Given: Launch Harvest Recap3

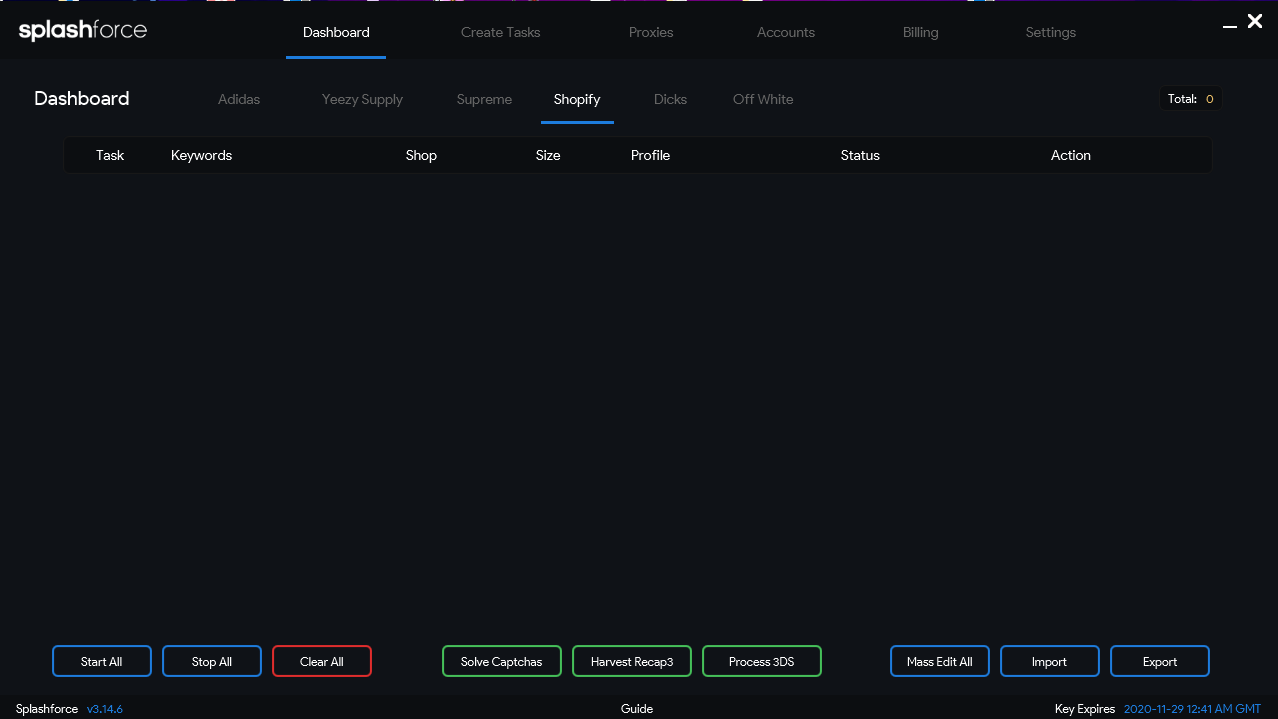Looking at the screenshot, I should (x=631, y=661).
